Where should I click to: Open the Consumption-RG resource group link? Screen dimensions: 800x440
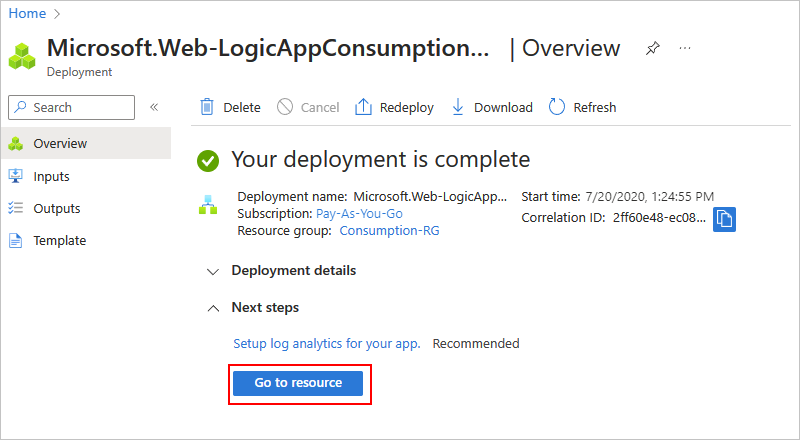point(389,230)
